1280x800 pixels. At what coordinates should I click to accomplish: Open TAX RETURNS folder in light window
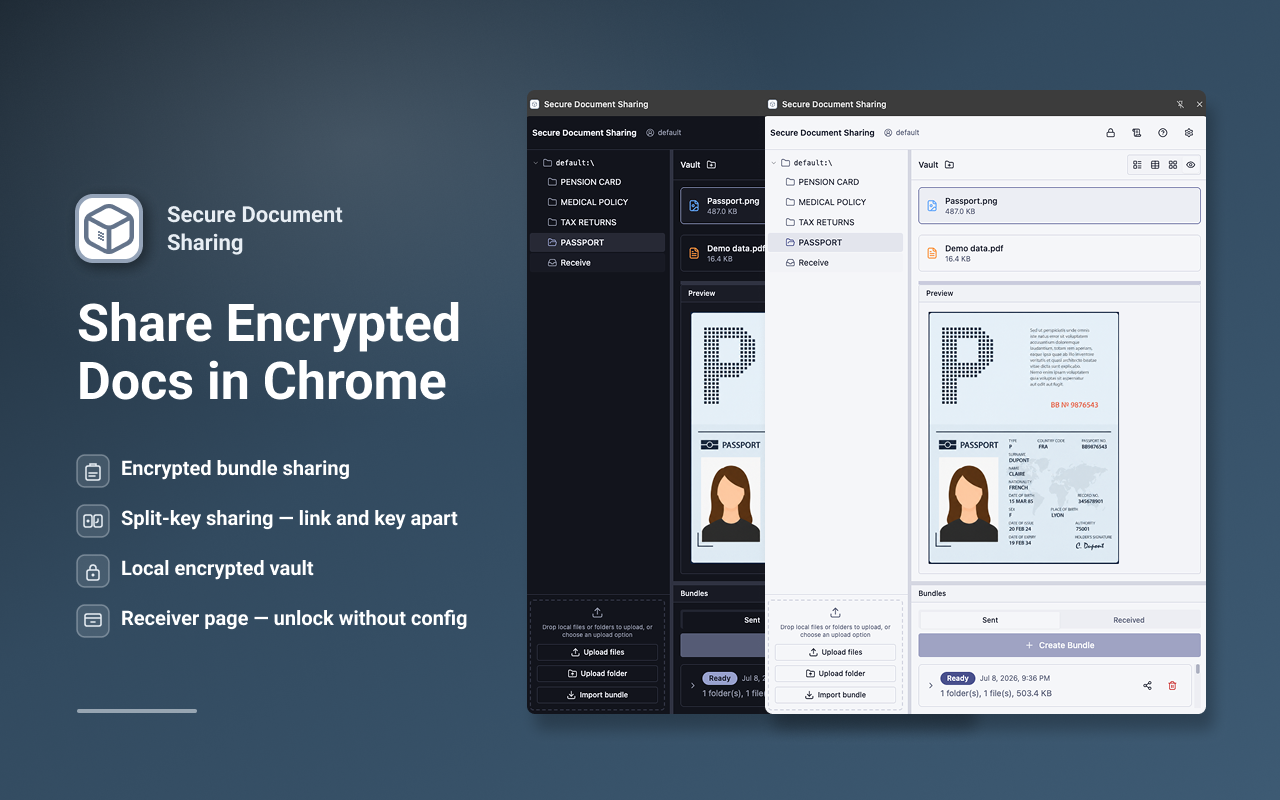pyautogui.click(x=835, y=222)
